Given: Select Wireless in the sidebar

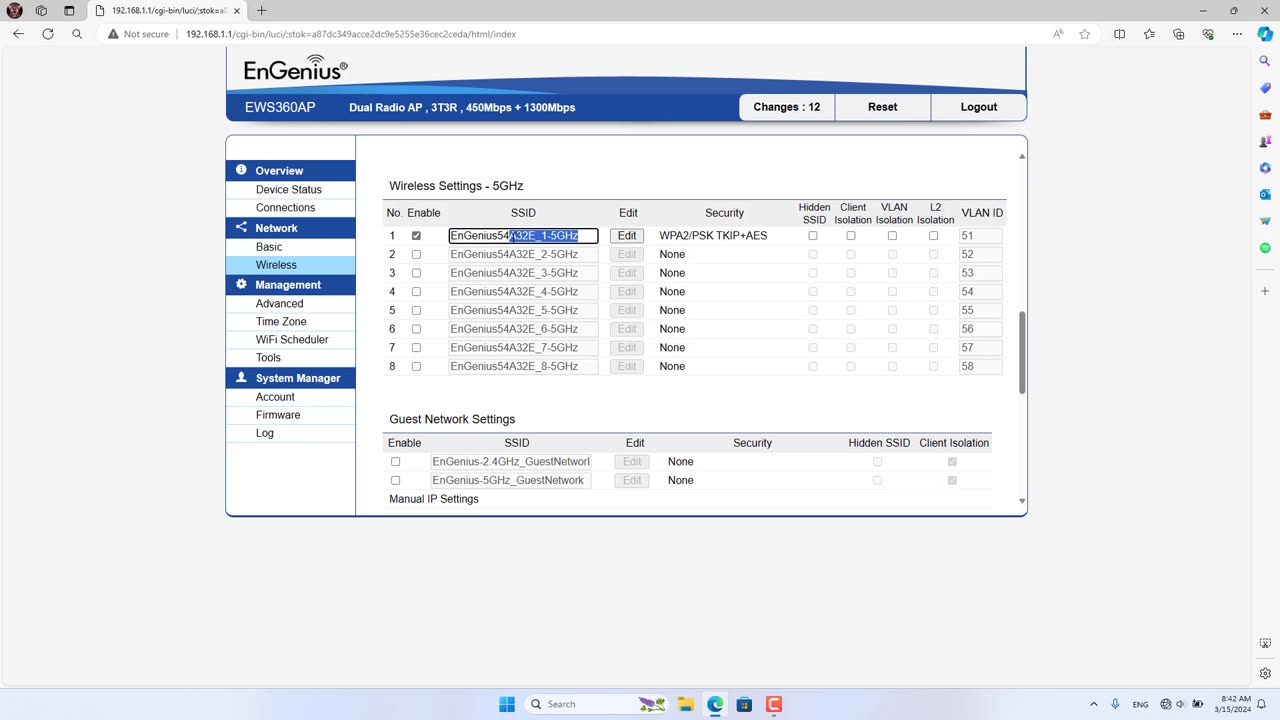Looking at the screenshot, I should tap(276, 265).
